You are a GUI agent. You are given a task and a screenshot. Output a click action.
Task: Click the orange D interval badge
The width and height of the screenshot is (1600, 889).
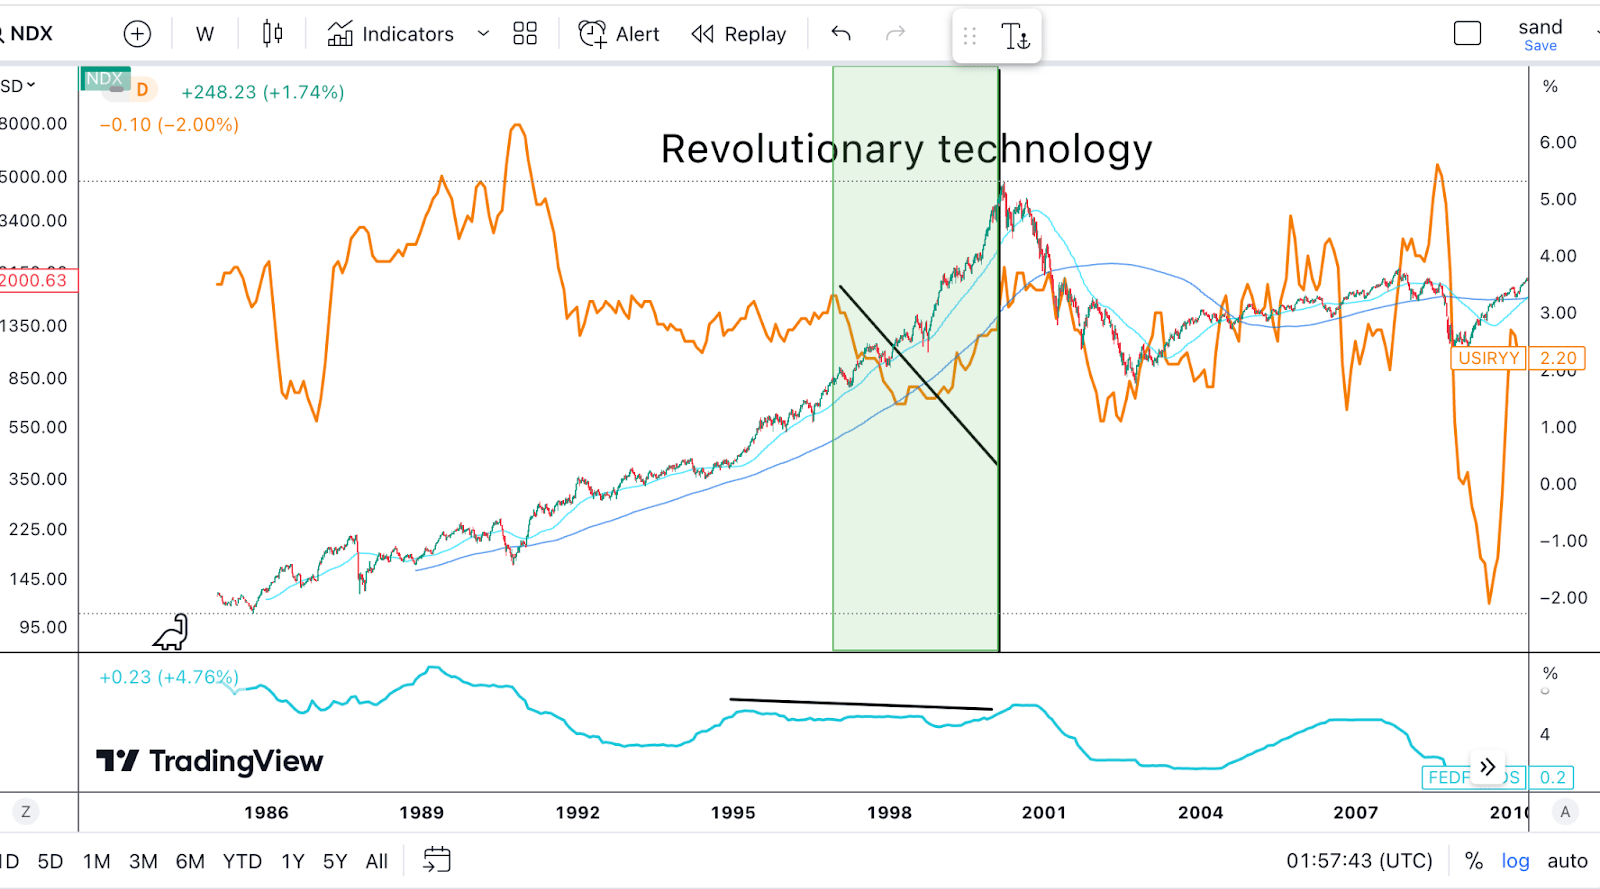(x=143, y=91)
